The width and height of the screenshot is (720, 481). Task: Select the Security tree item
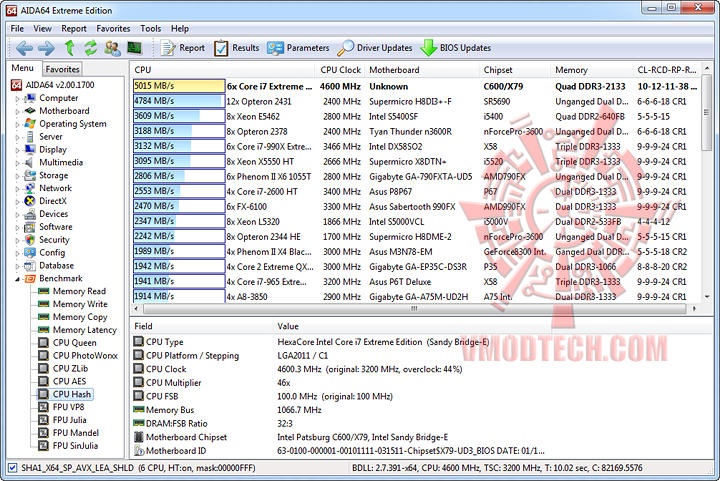[54, 240]
